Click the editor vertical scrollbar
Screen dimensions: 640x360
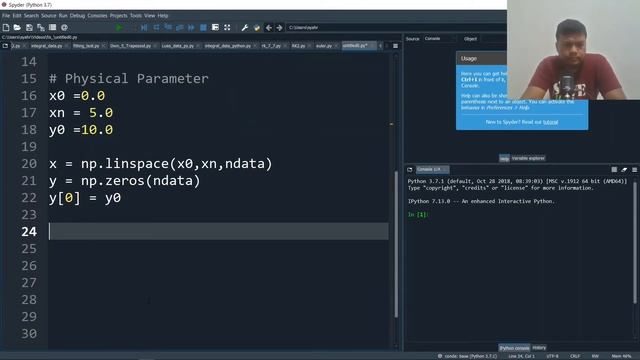396,243
